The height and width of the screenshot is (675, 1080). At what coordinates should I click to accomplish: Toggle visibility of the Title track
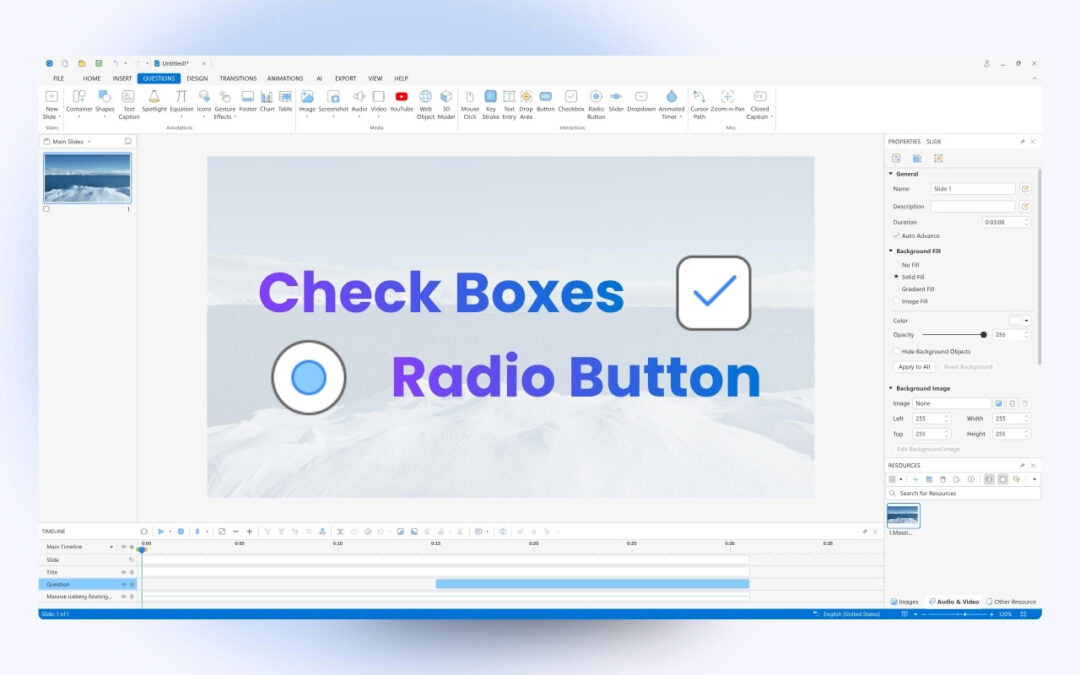[x=124, y=572]
